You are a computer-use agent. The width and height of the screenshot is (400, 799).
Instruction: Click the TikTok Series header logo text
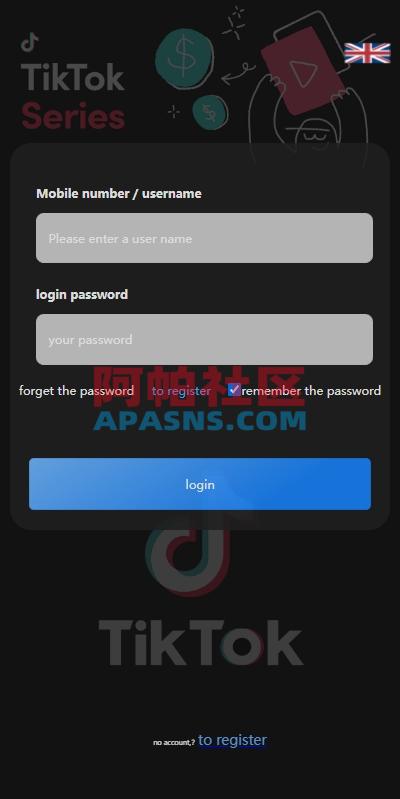coord(73,97)
